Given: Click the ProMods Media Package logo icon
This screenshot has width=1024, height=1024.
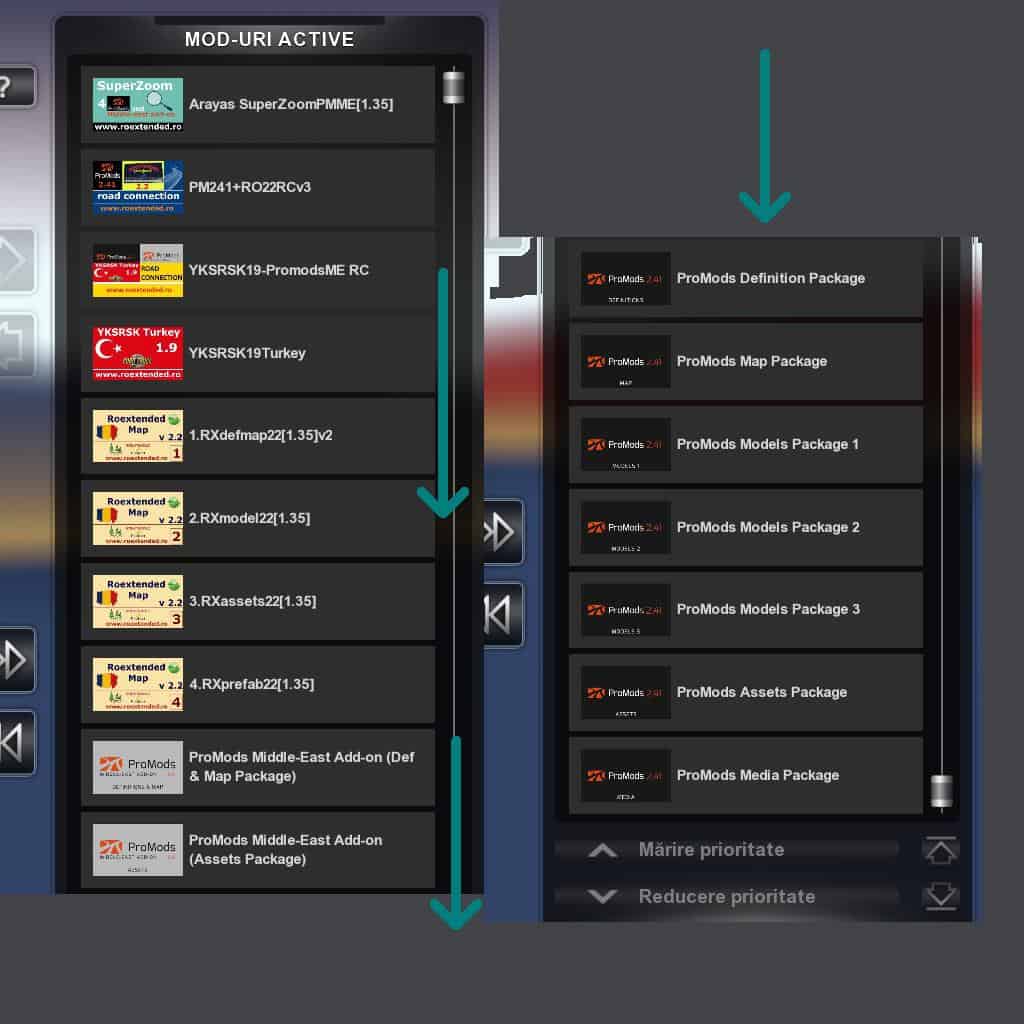Looking at the screenshot, I should point(625,776).
